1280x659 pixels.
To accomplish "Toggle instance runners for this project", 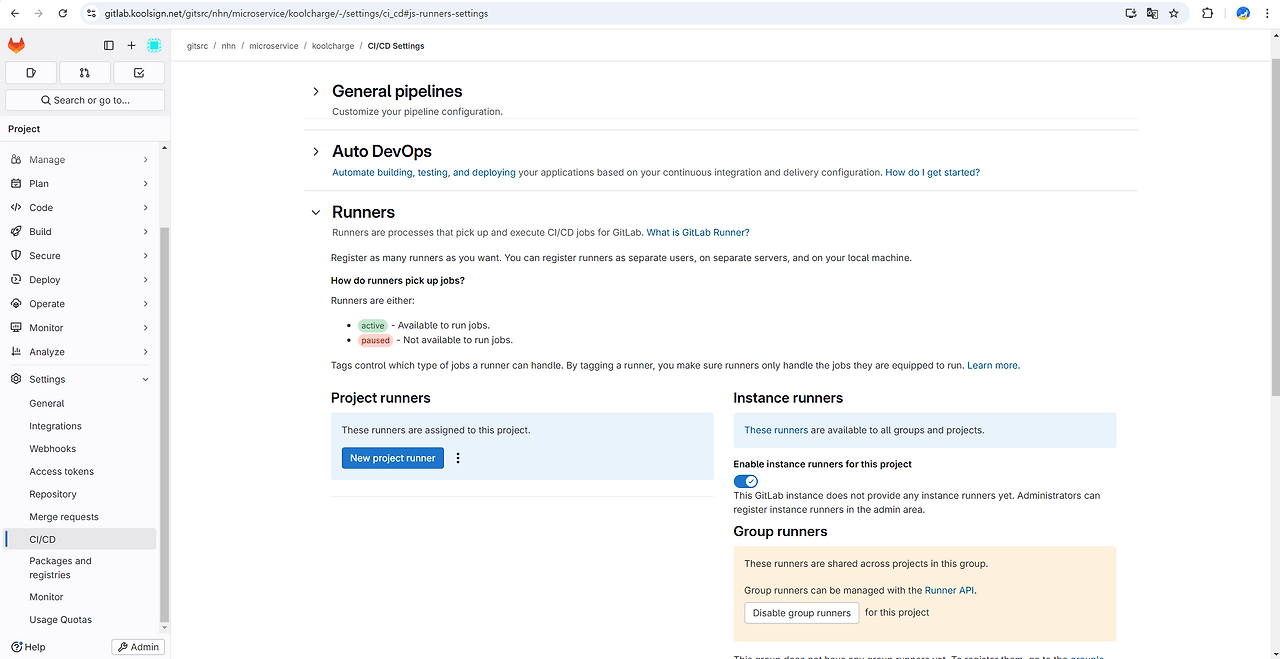I will (746, 481).
